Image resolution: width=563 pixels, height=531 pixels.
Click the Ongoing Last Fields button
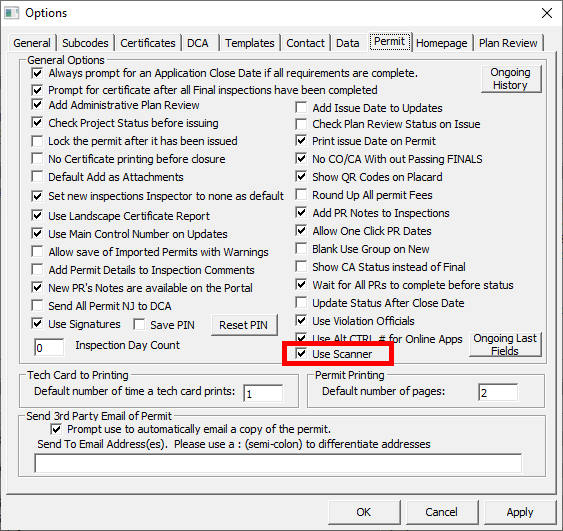point(505,344)
